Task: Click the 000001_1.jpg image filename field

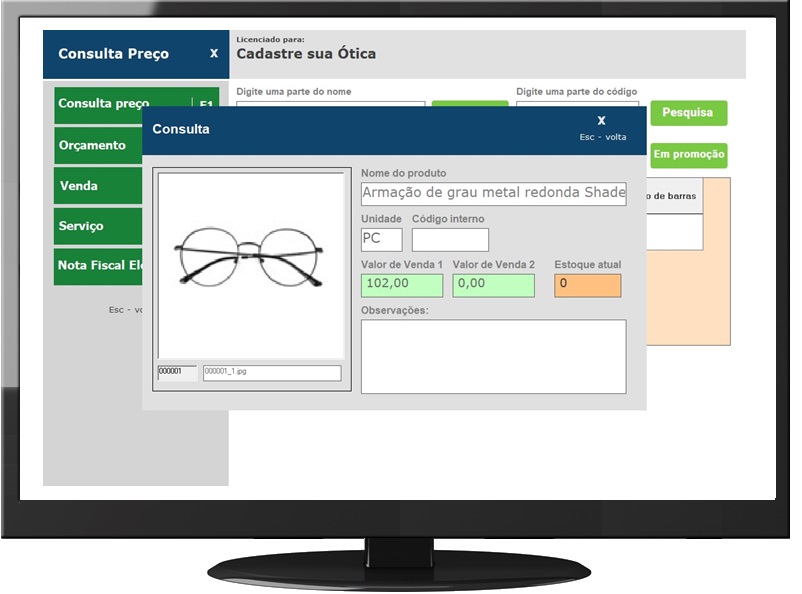Action: 271,372
